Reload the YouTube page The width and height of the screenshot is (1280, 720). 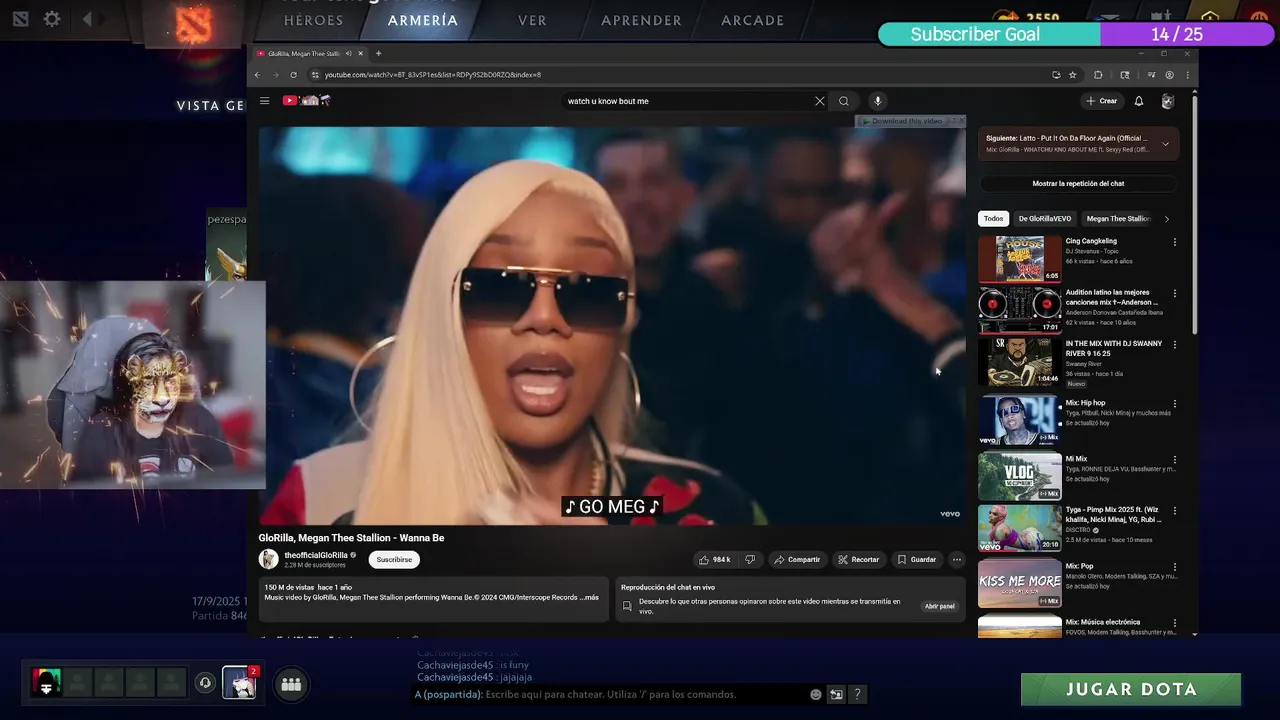tap(293, 75)
